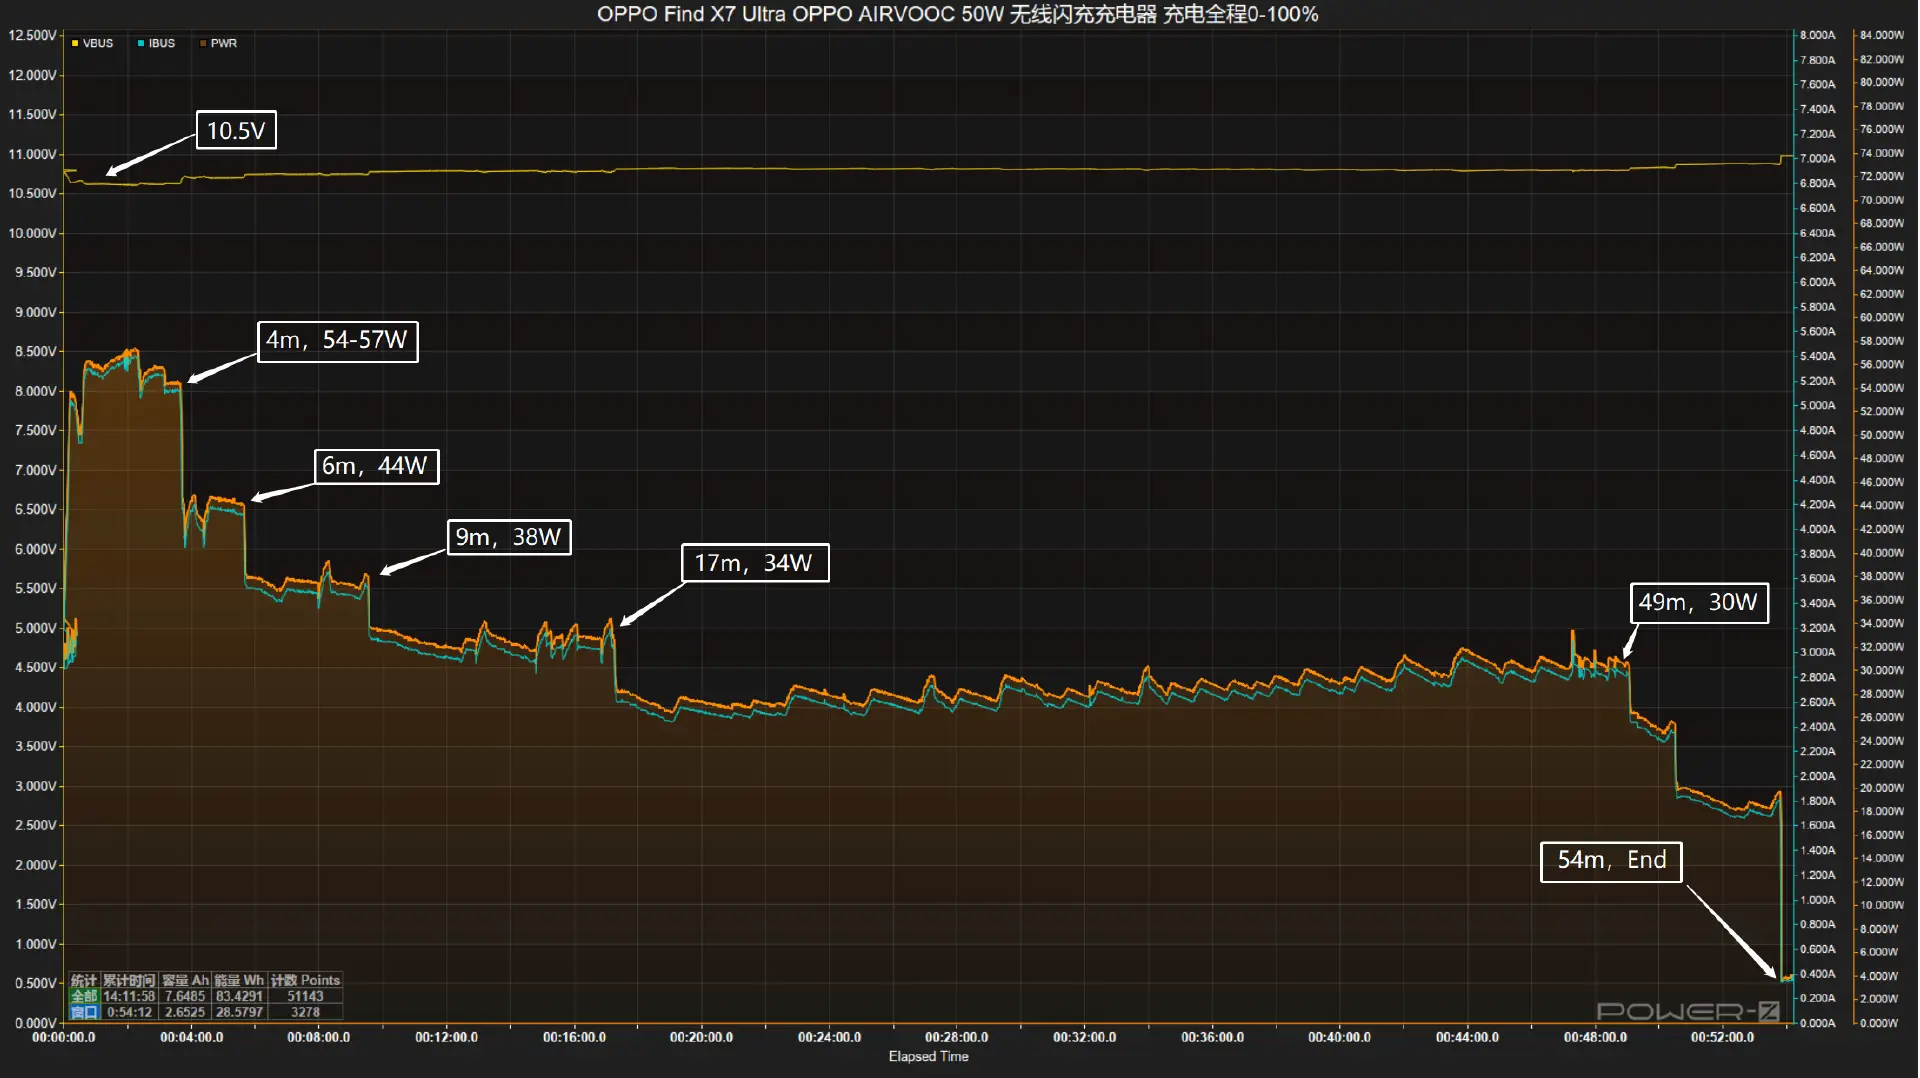Image resolution: width=1920 pixels, height=1078 pixels.
Task: Click the 容量 Ah column header
Action: 185,980
